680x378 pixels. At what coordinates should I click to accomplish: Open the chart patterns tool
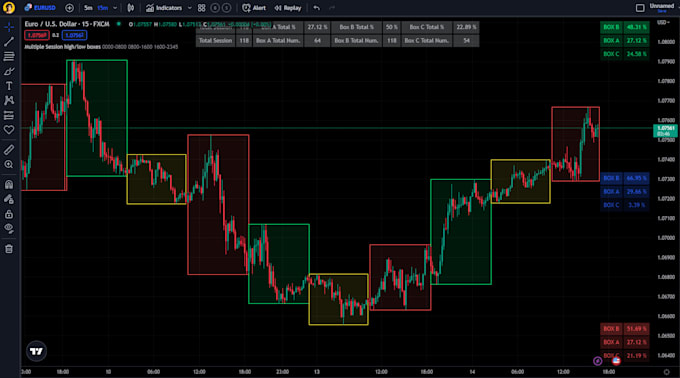coord(9,101)
